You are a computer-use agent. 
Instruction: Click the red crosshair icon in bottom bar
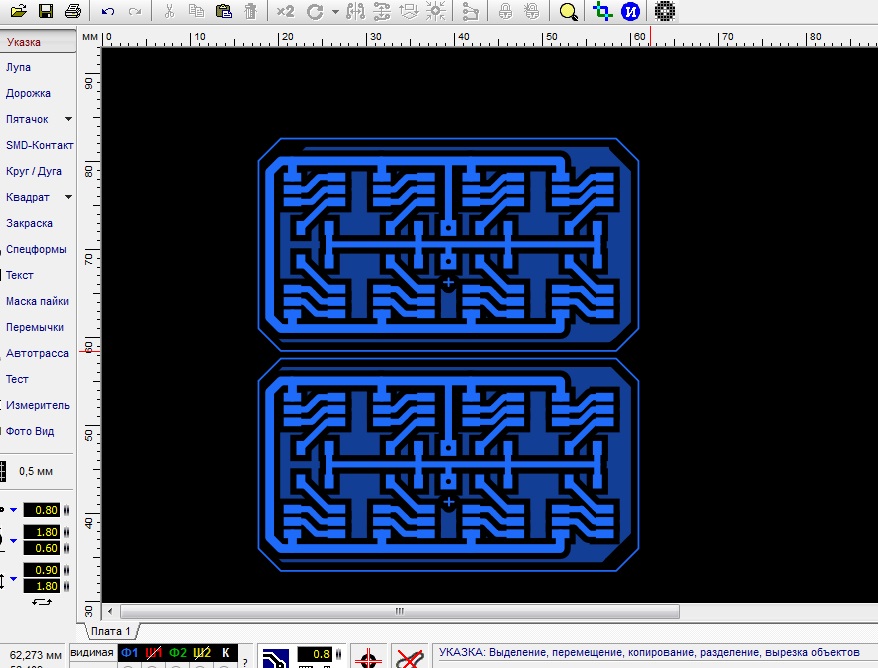point(368,657)
